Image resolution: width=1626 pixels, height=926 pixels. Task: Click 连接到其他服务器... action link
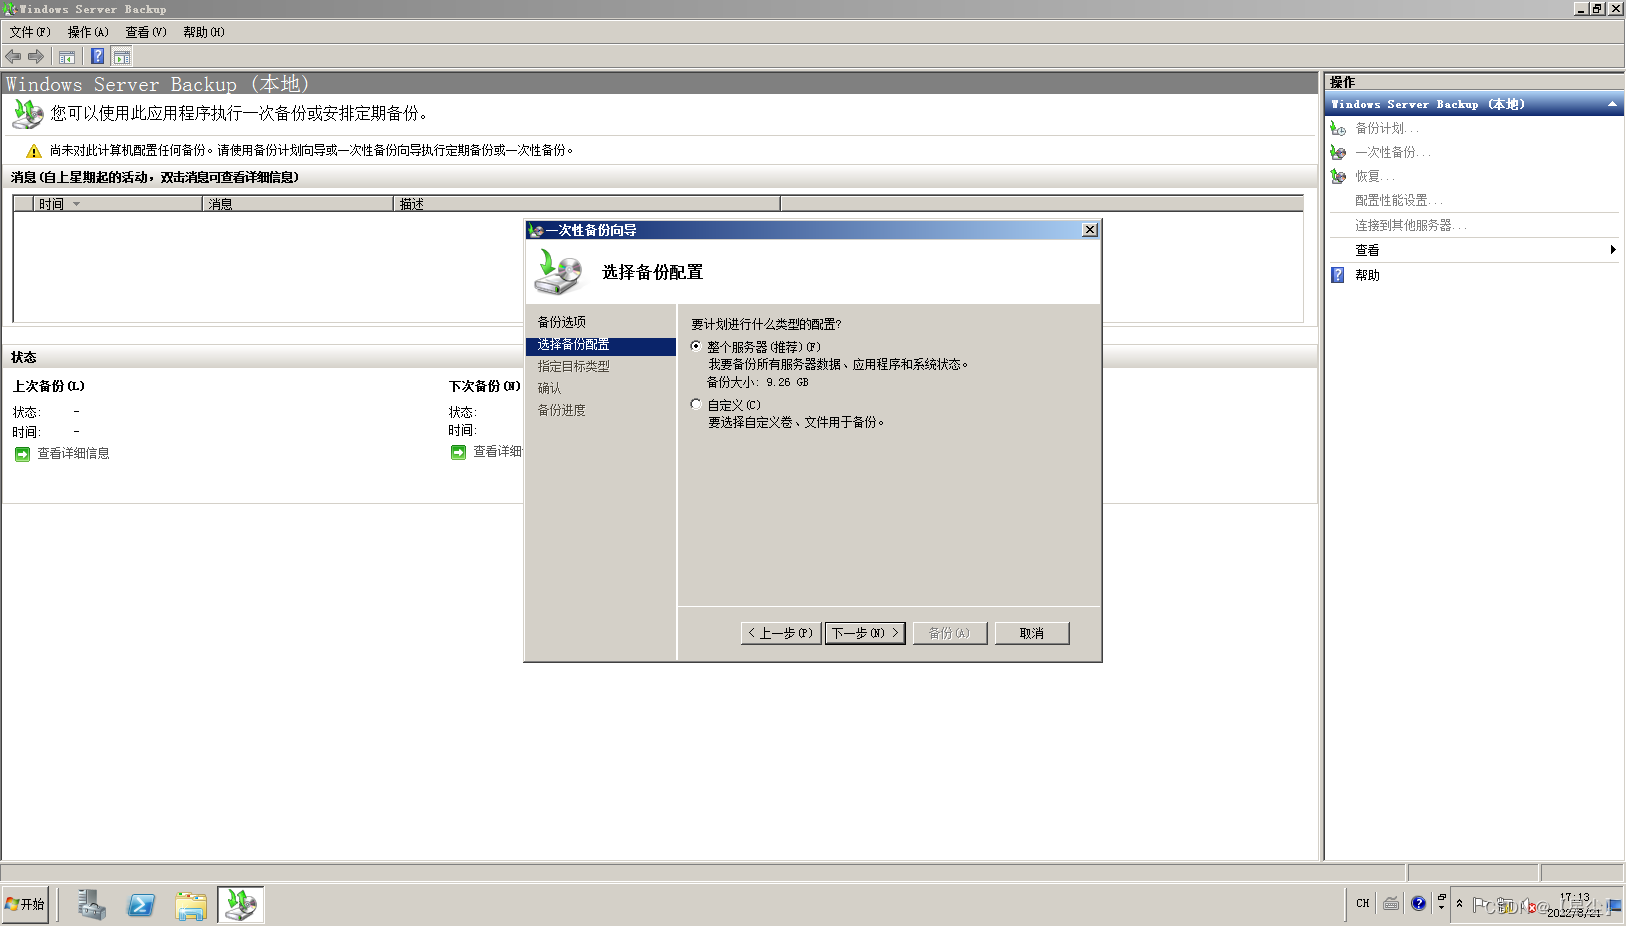1411,225
